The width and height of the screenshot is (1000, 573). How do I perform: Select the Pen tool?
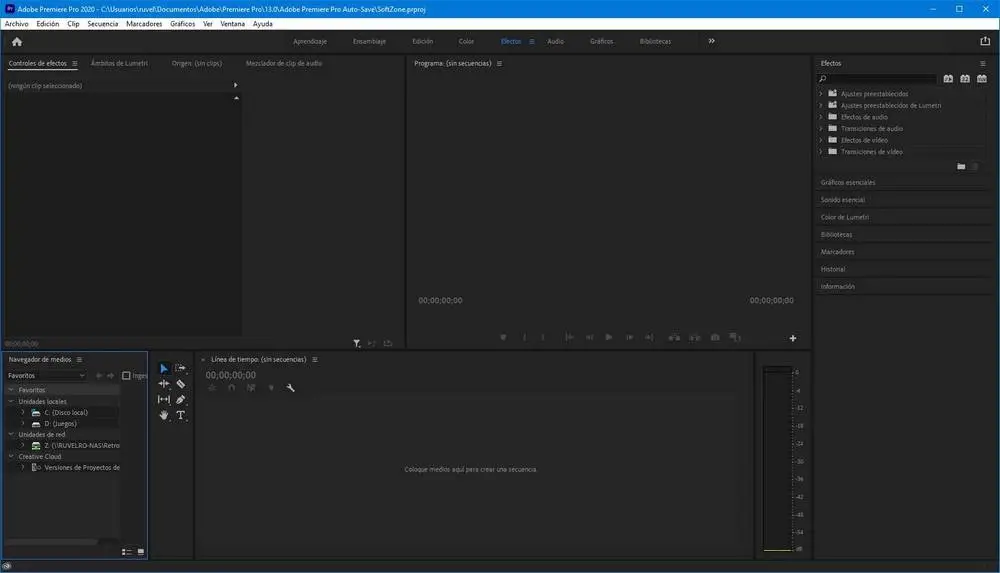(x=180, y=399)
